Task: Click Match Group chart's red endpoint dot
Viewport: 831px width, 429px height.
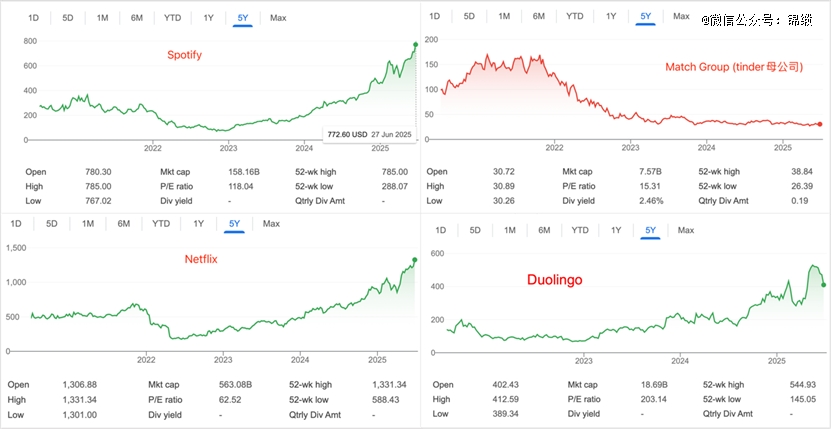Action: (x=820, y=124)
